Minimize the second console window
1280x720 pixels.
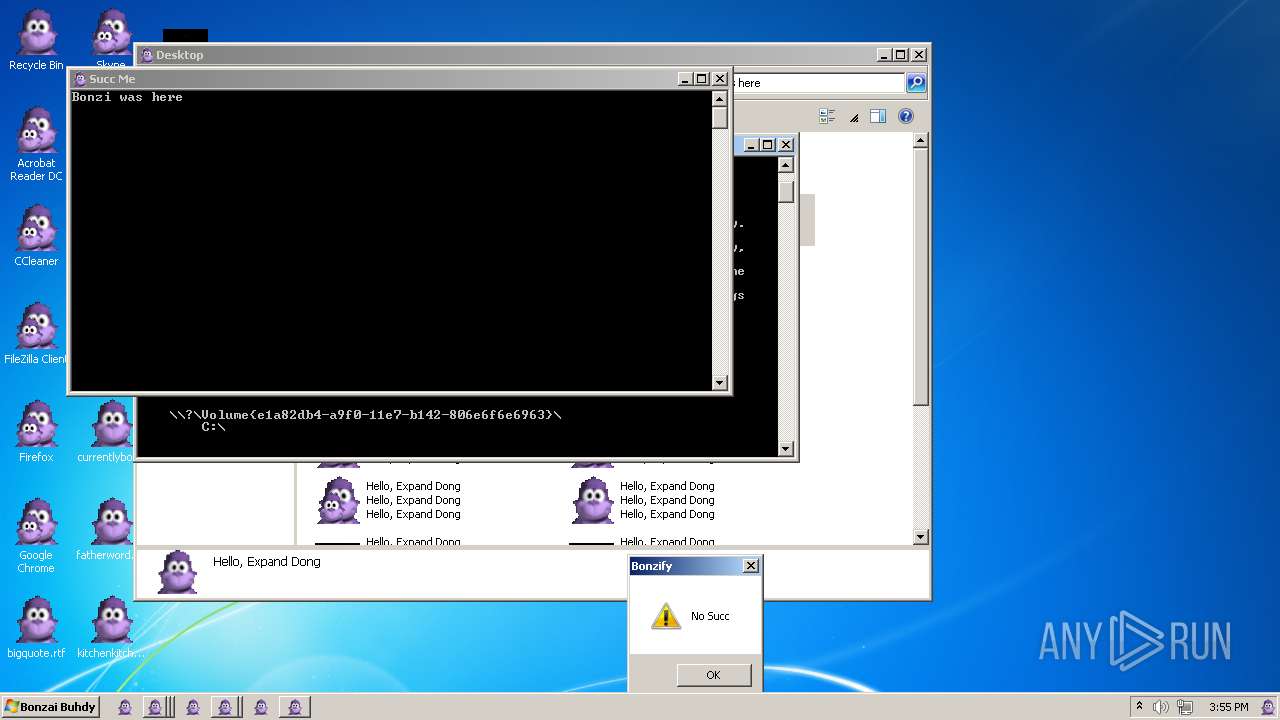point(752,145)
